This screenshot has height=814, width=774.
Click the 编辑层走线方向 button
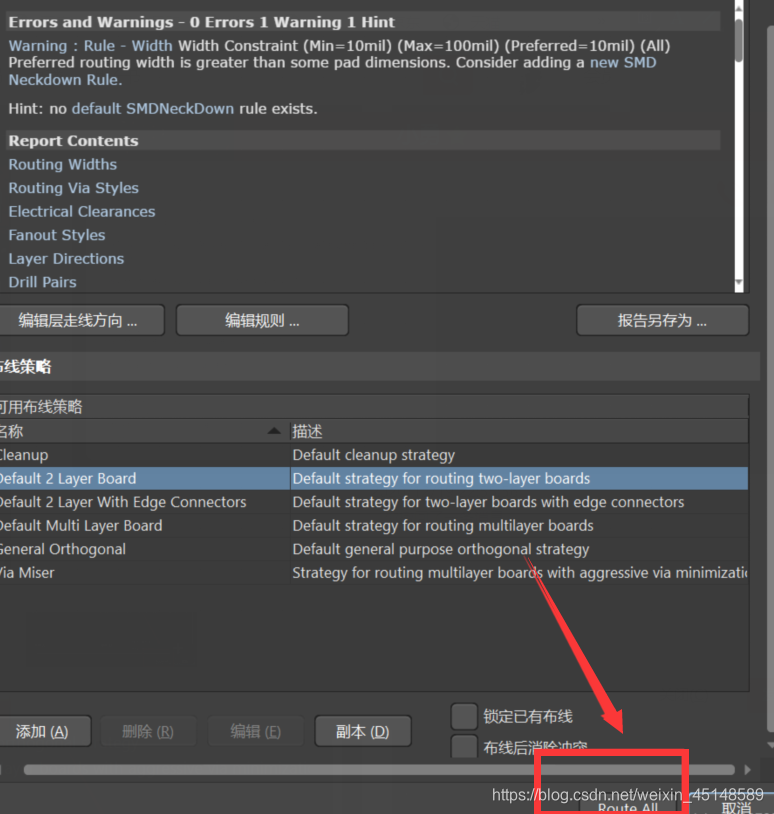tap(80, 321)
